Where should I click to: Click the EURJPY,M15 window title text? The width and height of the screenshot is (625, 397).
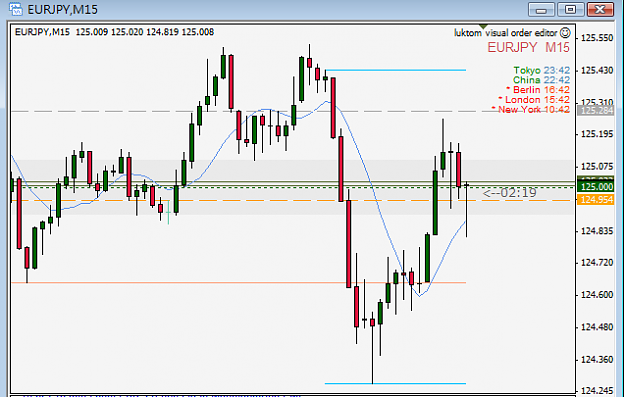[62, 9]
